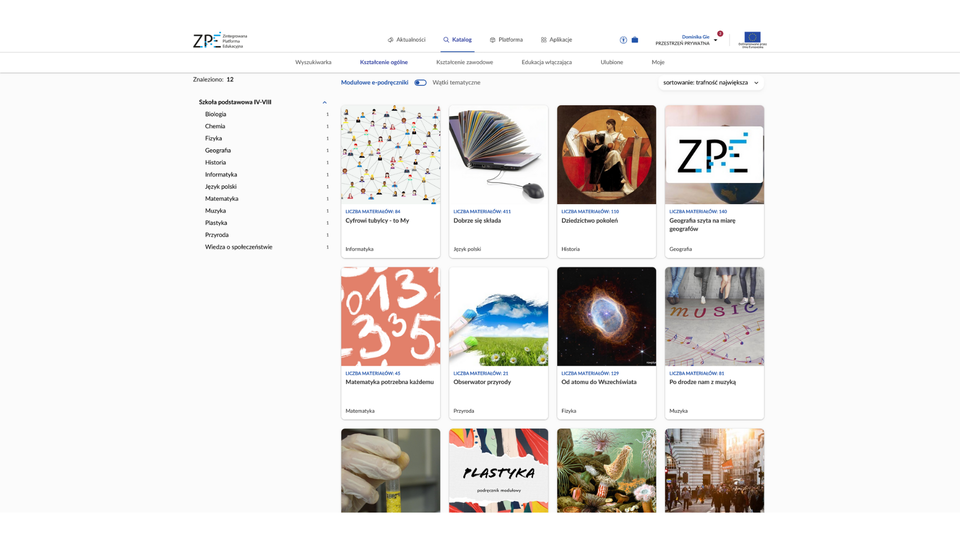
Task: Expand Dominika Gie user account menu
Action: [715, 40]
